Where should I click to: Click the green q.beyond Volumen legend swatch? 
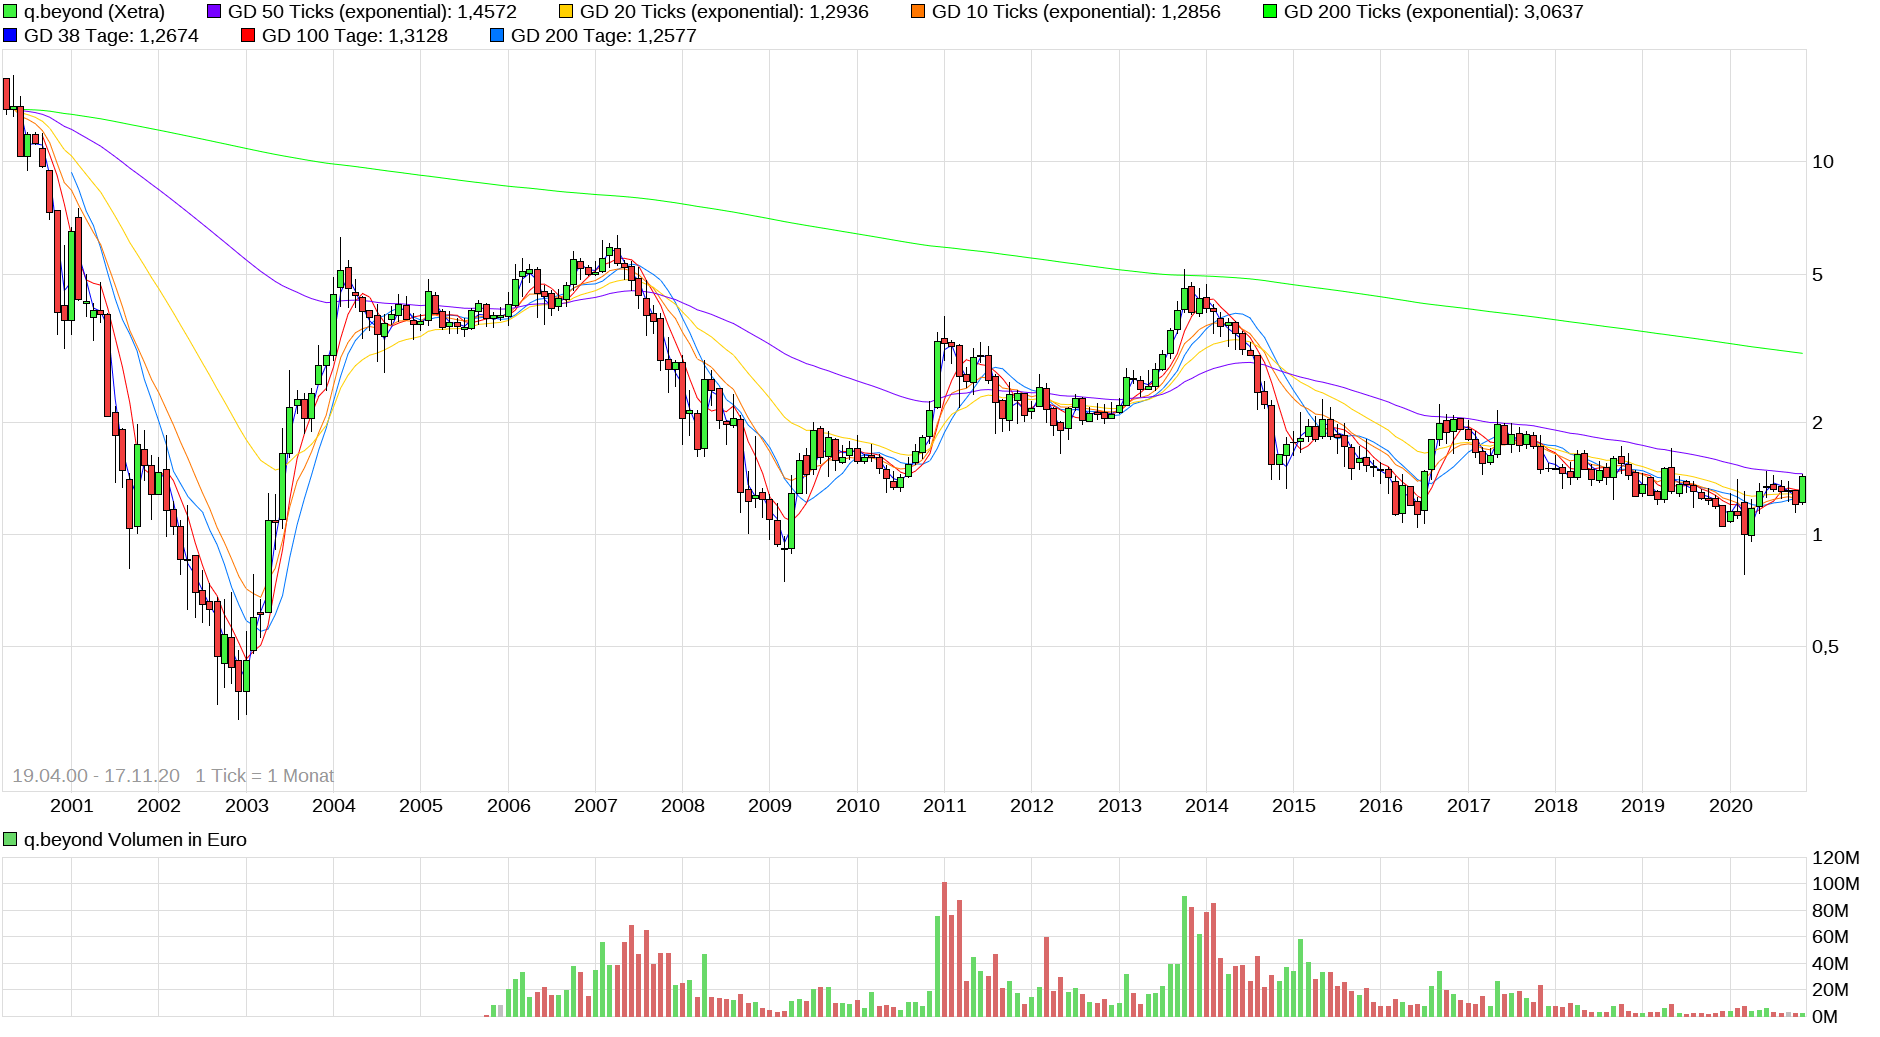click(x=10, y=840)
